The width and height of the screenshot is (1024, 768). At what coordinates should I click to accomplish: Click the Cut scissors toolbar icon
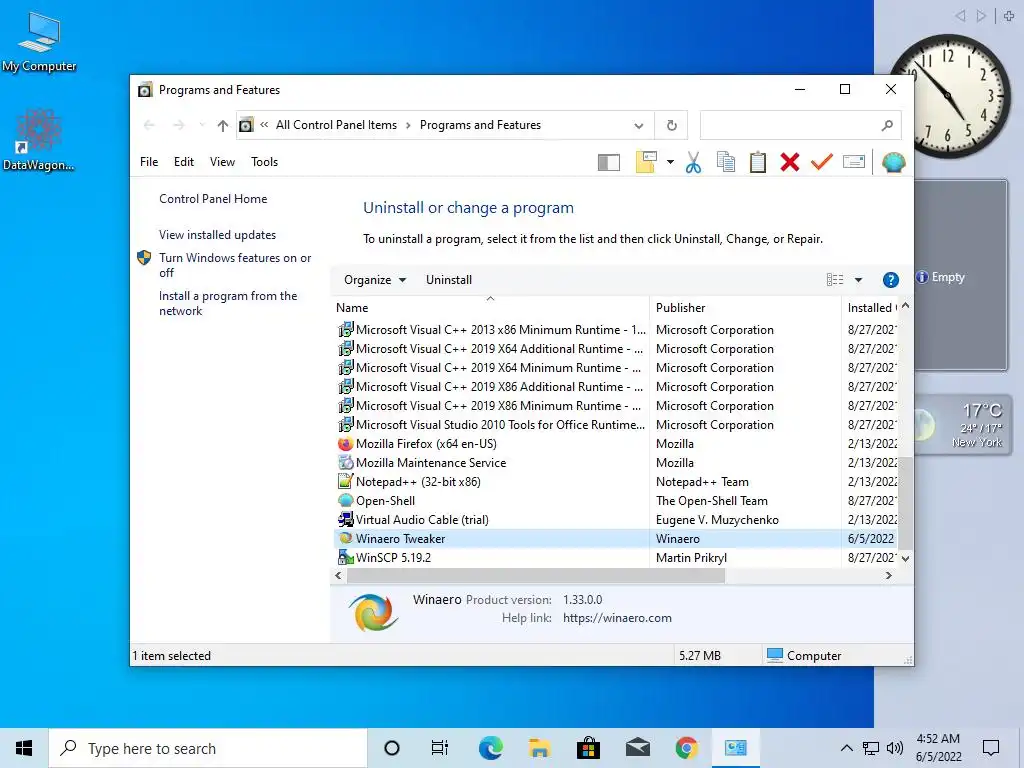(693, 162)
